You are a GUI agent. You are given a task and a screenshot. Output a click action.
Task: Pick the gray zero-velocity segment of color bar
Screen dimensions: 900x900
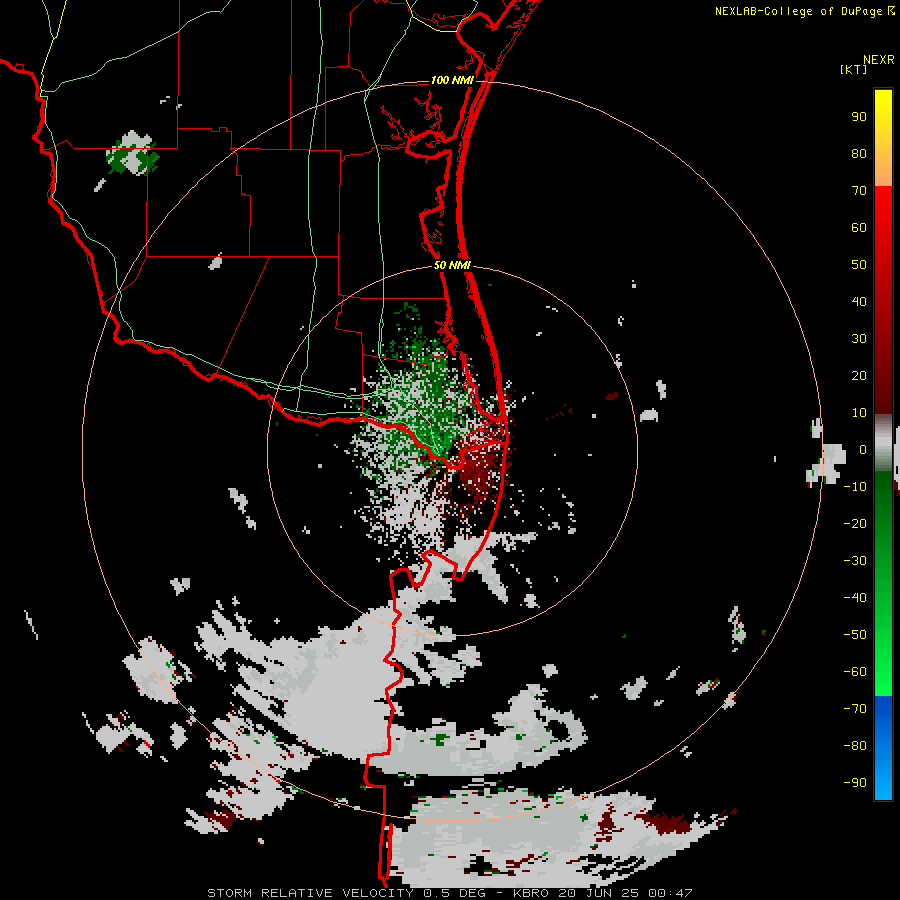click(x=883, y=443)
